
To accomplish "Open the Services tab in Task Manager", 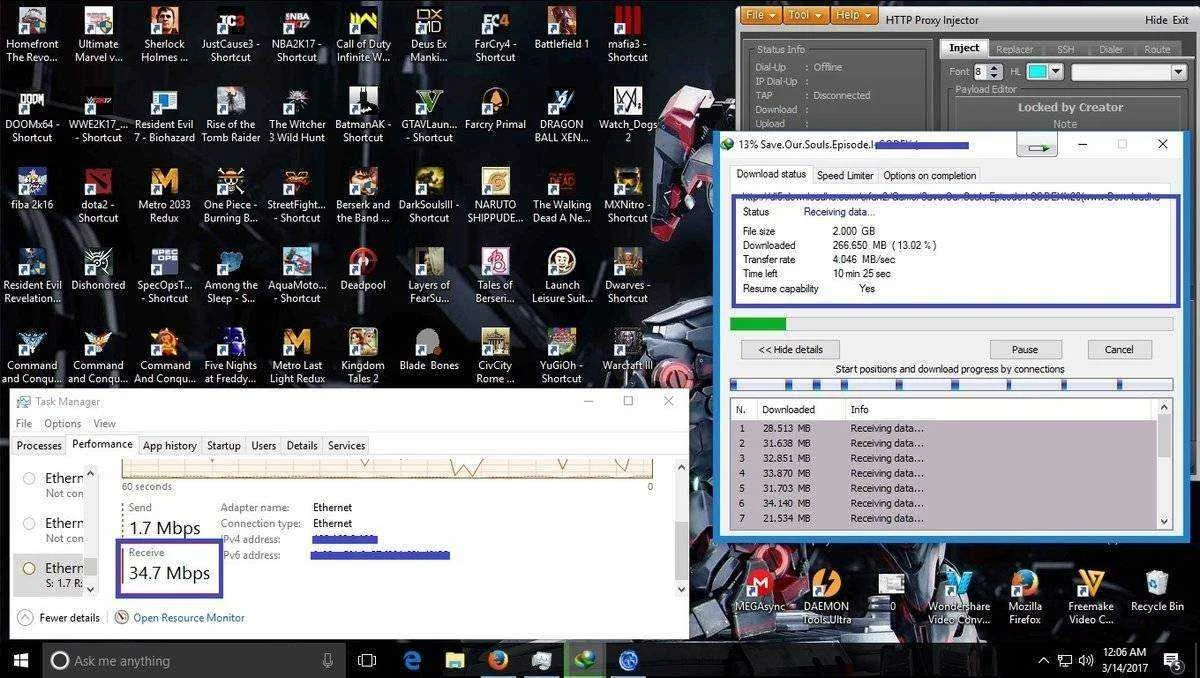I will tap(346, 446).
